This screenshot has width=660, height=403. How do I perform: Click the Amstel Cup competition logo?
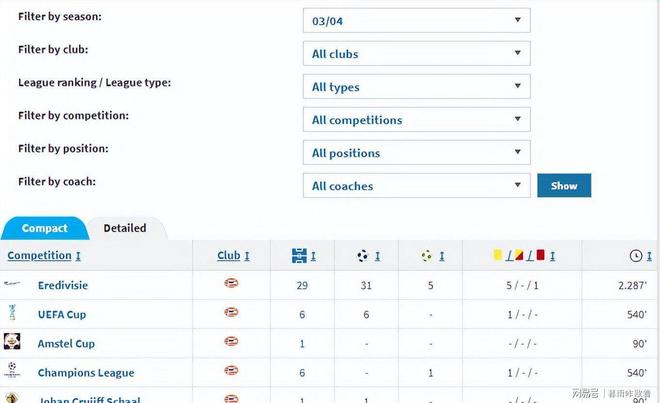[12, 342]
